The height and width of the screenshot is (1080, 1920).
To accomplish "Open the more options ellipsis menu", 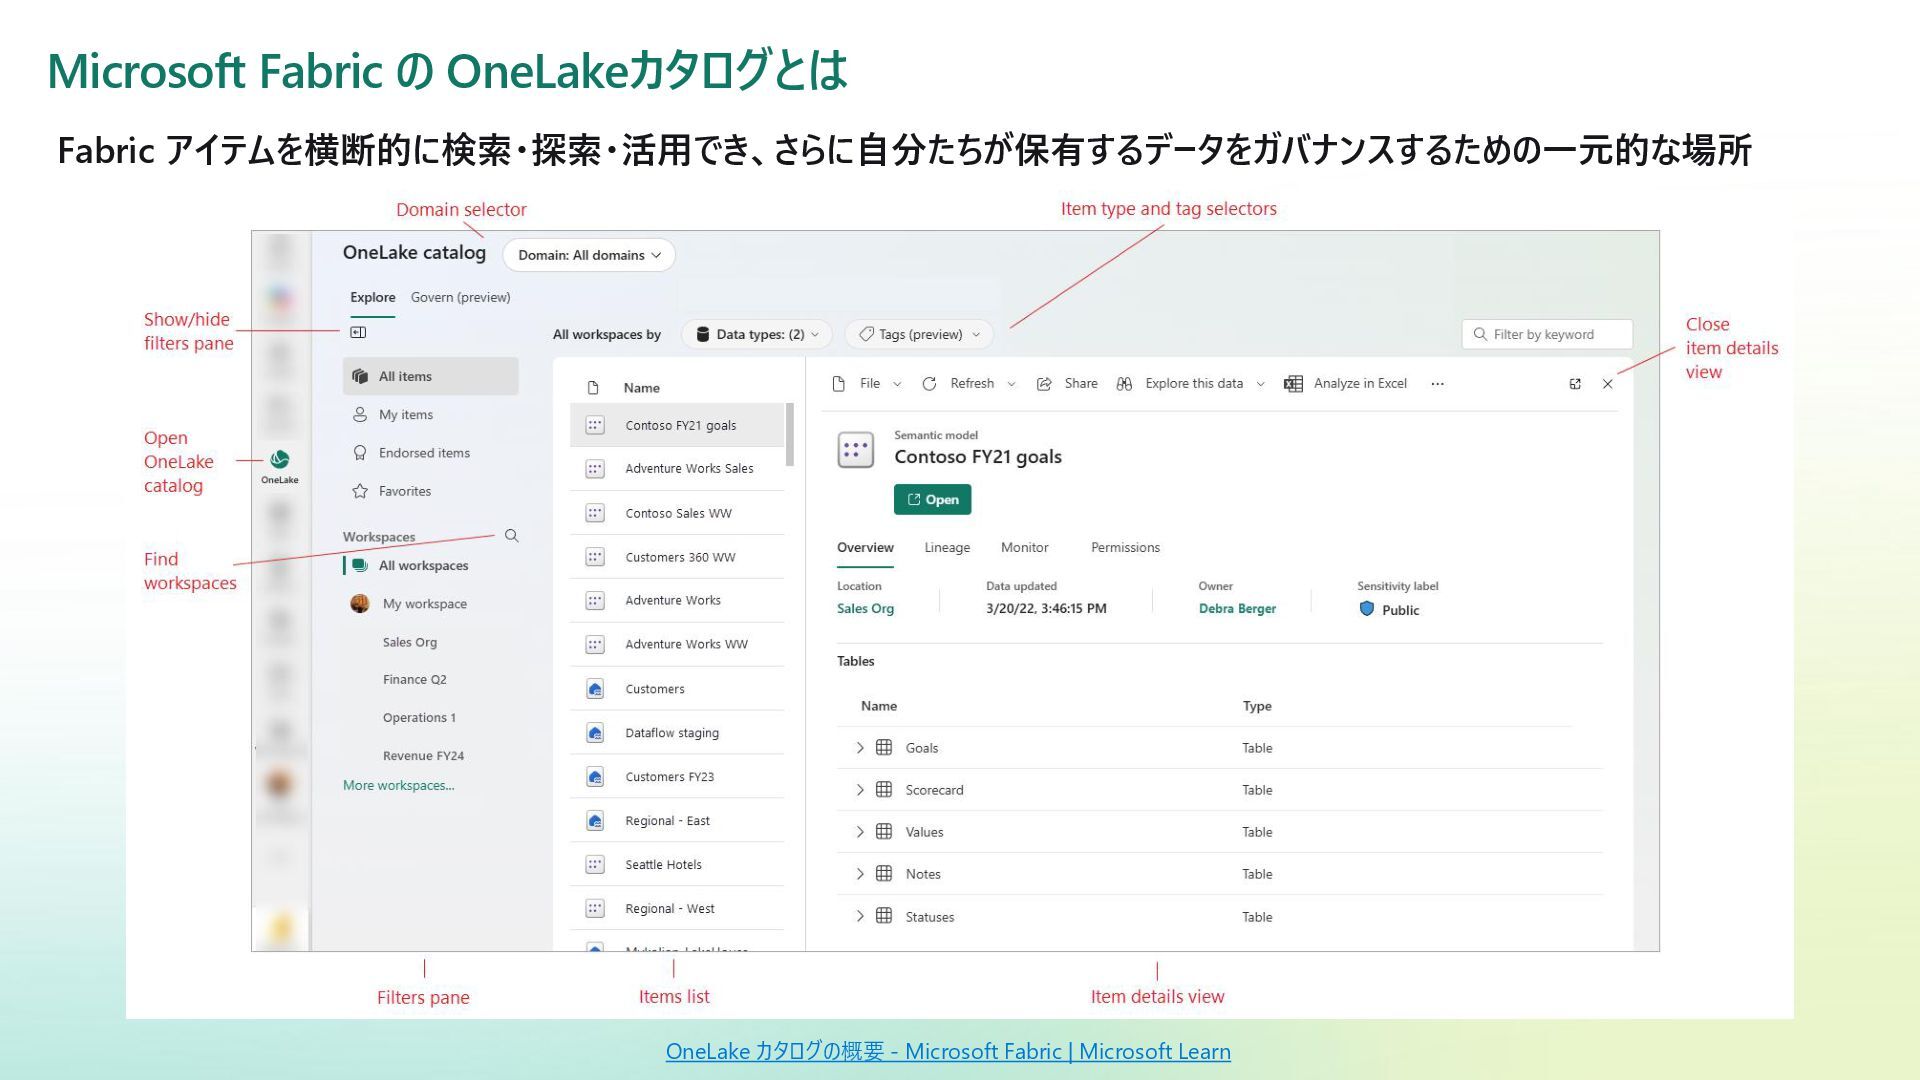I will tap(1437, 384).
